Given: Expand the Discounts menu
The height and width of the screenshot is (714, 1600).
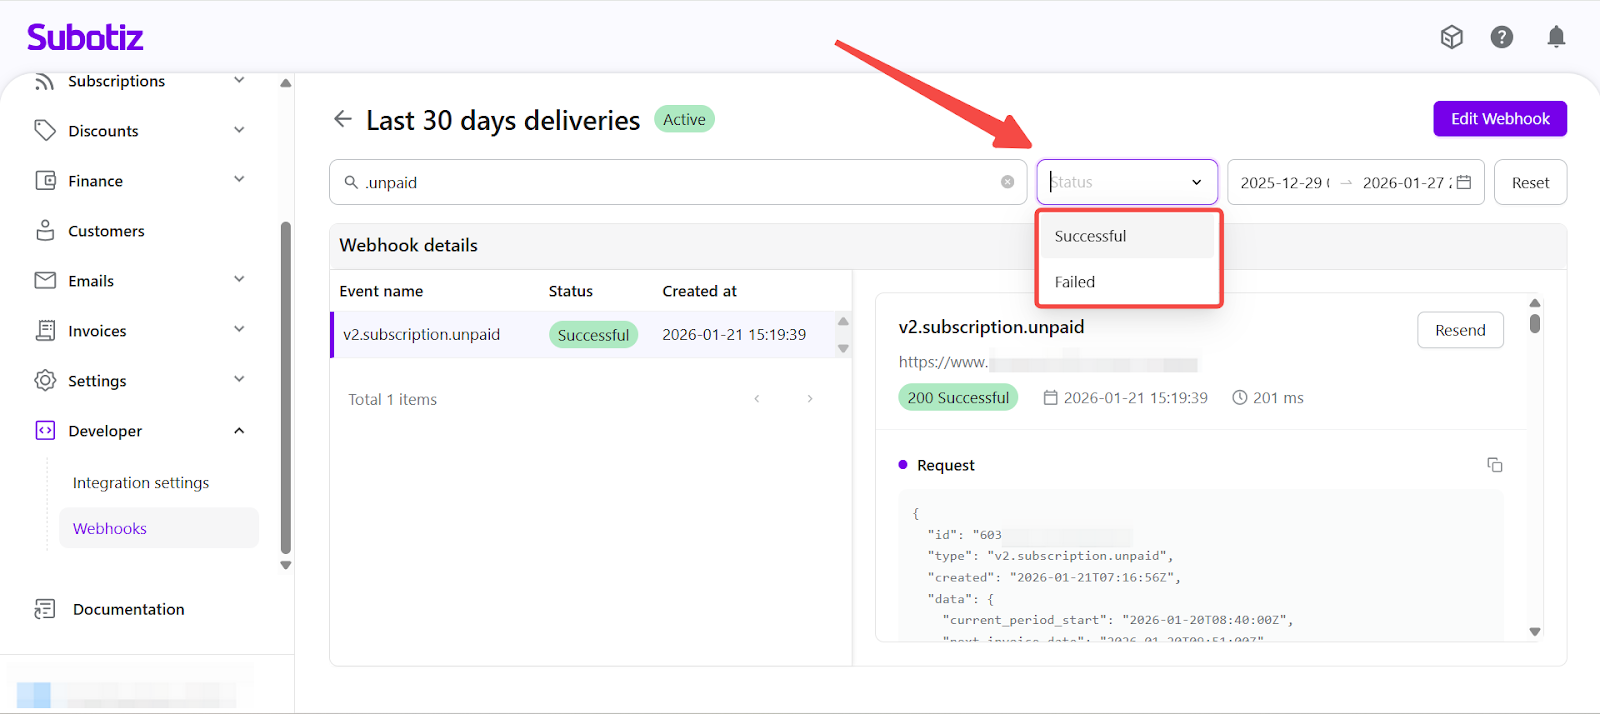Looking at the screenshot, I should coord(239,130).
